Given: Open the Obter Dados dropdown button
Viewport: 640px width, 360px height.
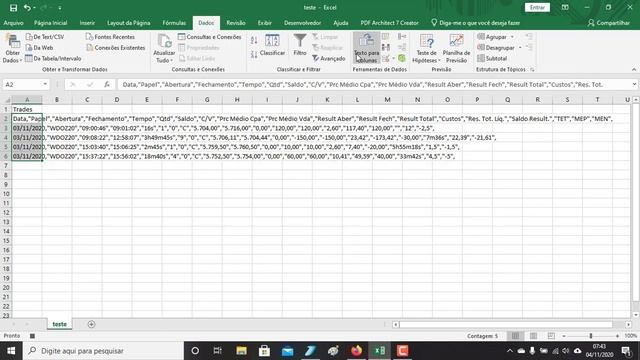Looking at the screenshot, I should point(12,49).
